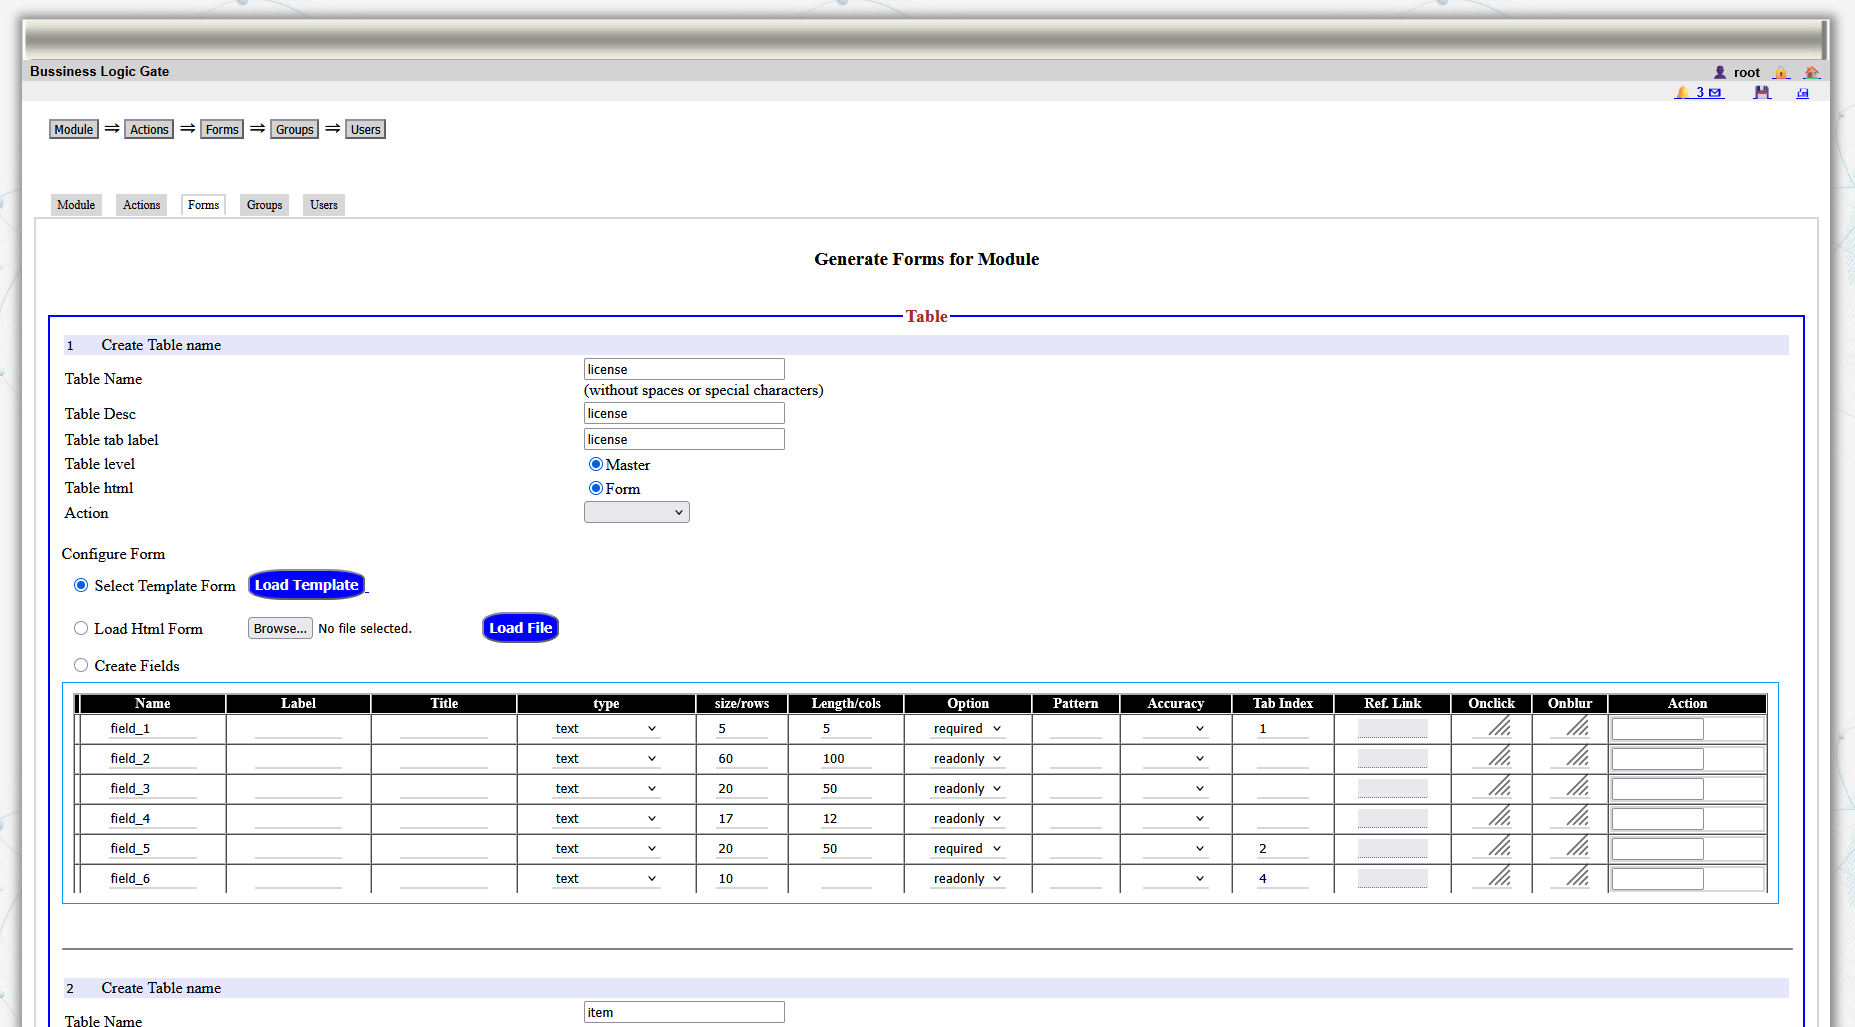Click the Browse... file chooser button

[x=280, y=628]
